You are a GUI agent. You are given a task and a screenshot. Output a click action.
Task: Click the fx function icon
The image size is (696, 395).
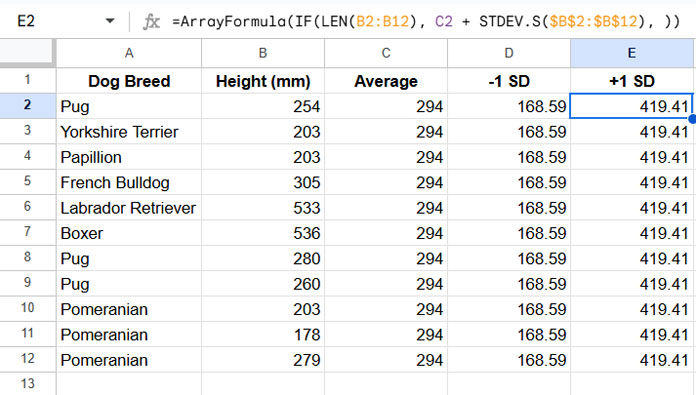(151, 21)
